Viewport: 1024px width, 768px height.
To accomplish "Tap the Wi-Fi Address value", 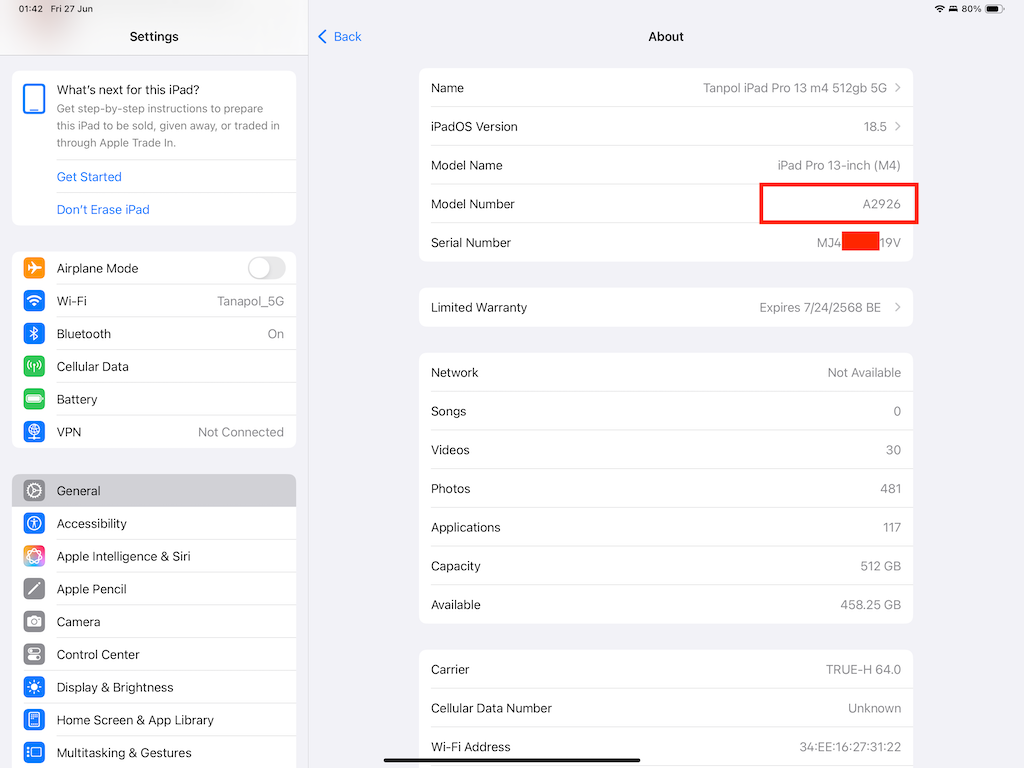I will pyautogui.click(x=850, y=746).
